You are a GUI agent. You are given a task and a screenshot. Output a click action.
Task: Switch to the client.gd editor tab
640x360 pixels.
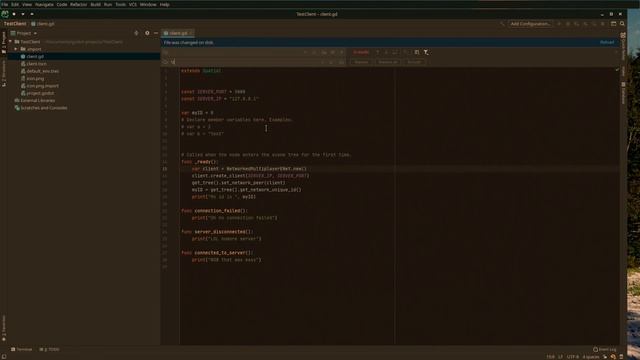[x=178, y=33]
